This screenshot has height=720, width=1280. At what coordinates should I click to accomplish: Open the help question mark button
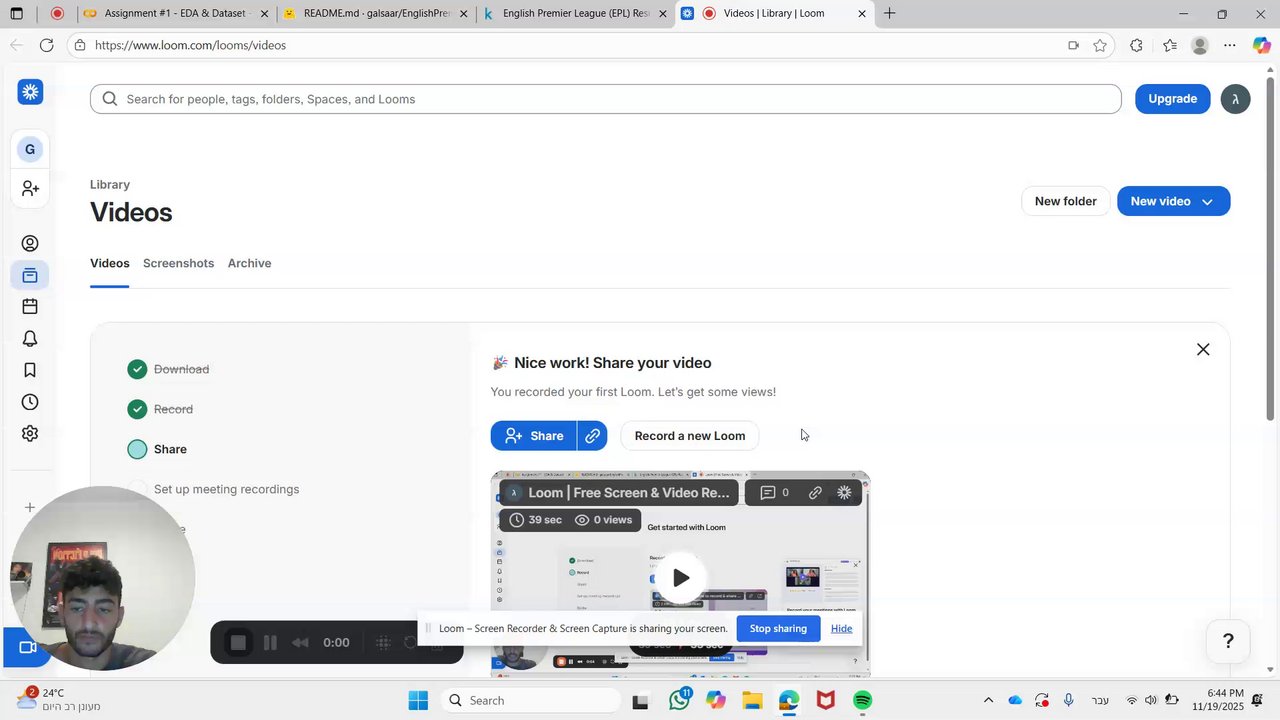click(1228, 641)
